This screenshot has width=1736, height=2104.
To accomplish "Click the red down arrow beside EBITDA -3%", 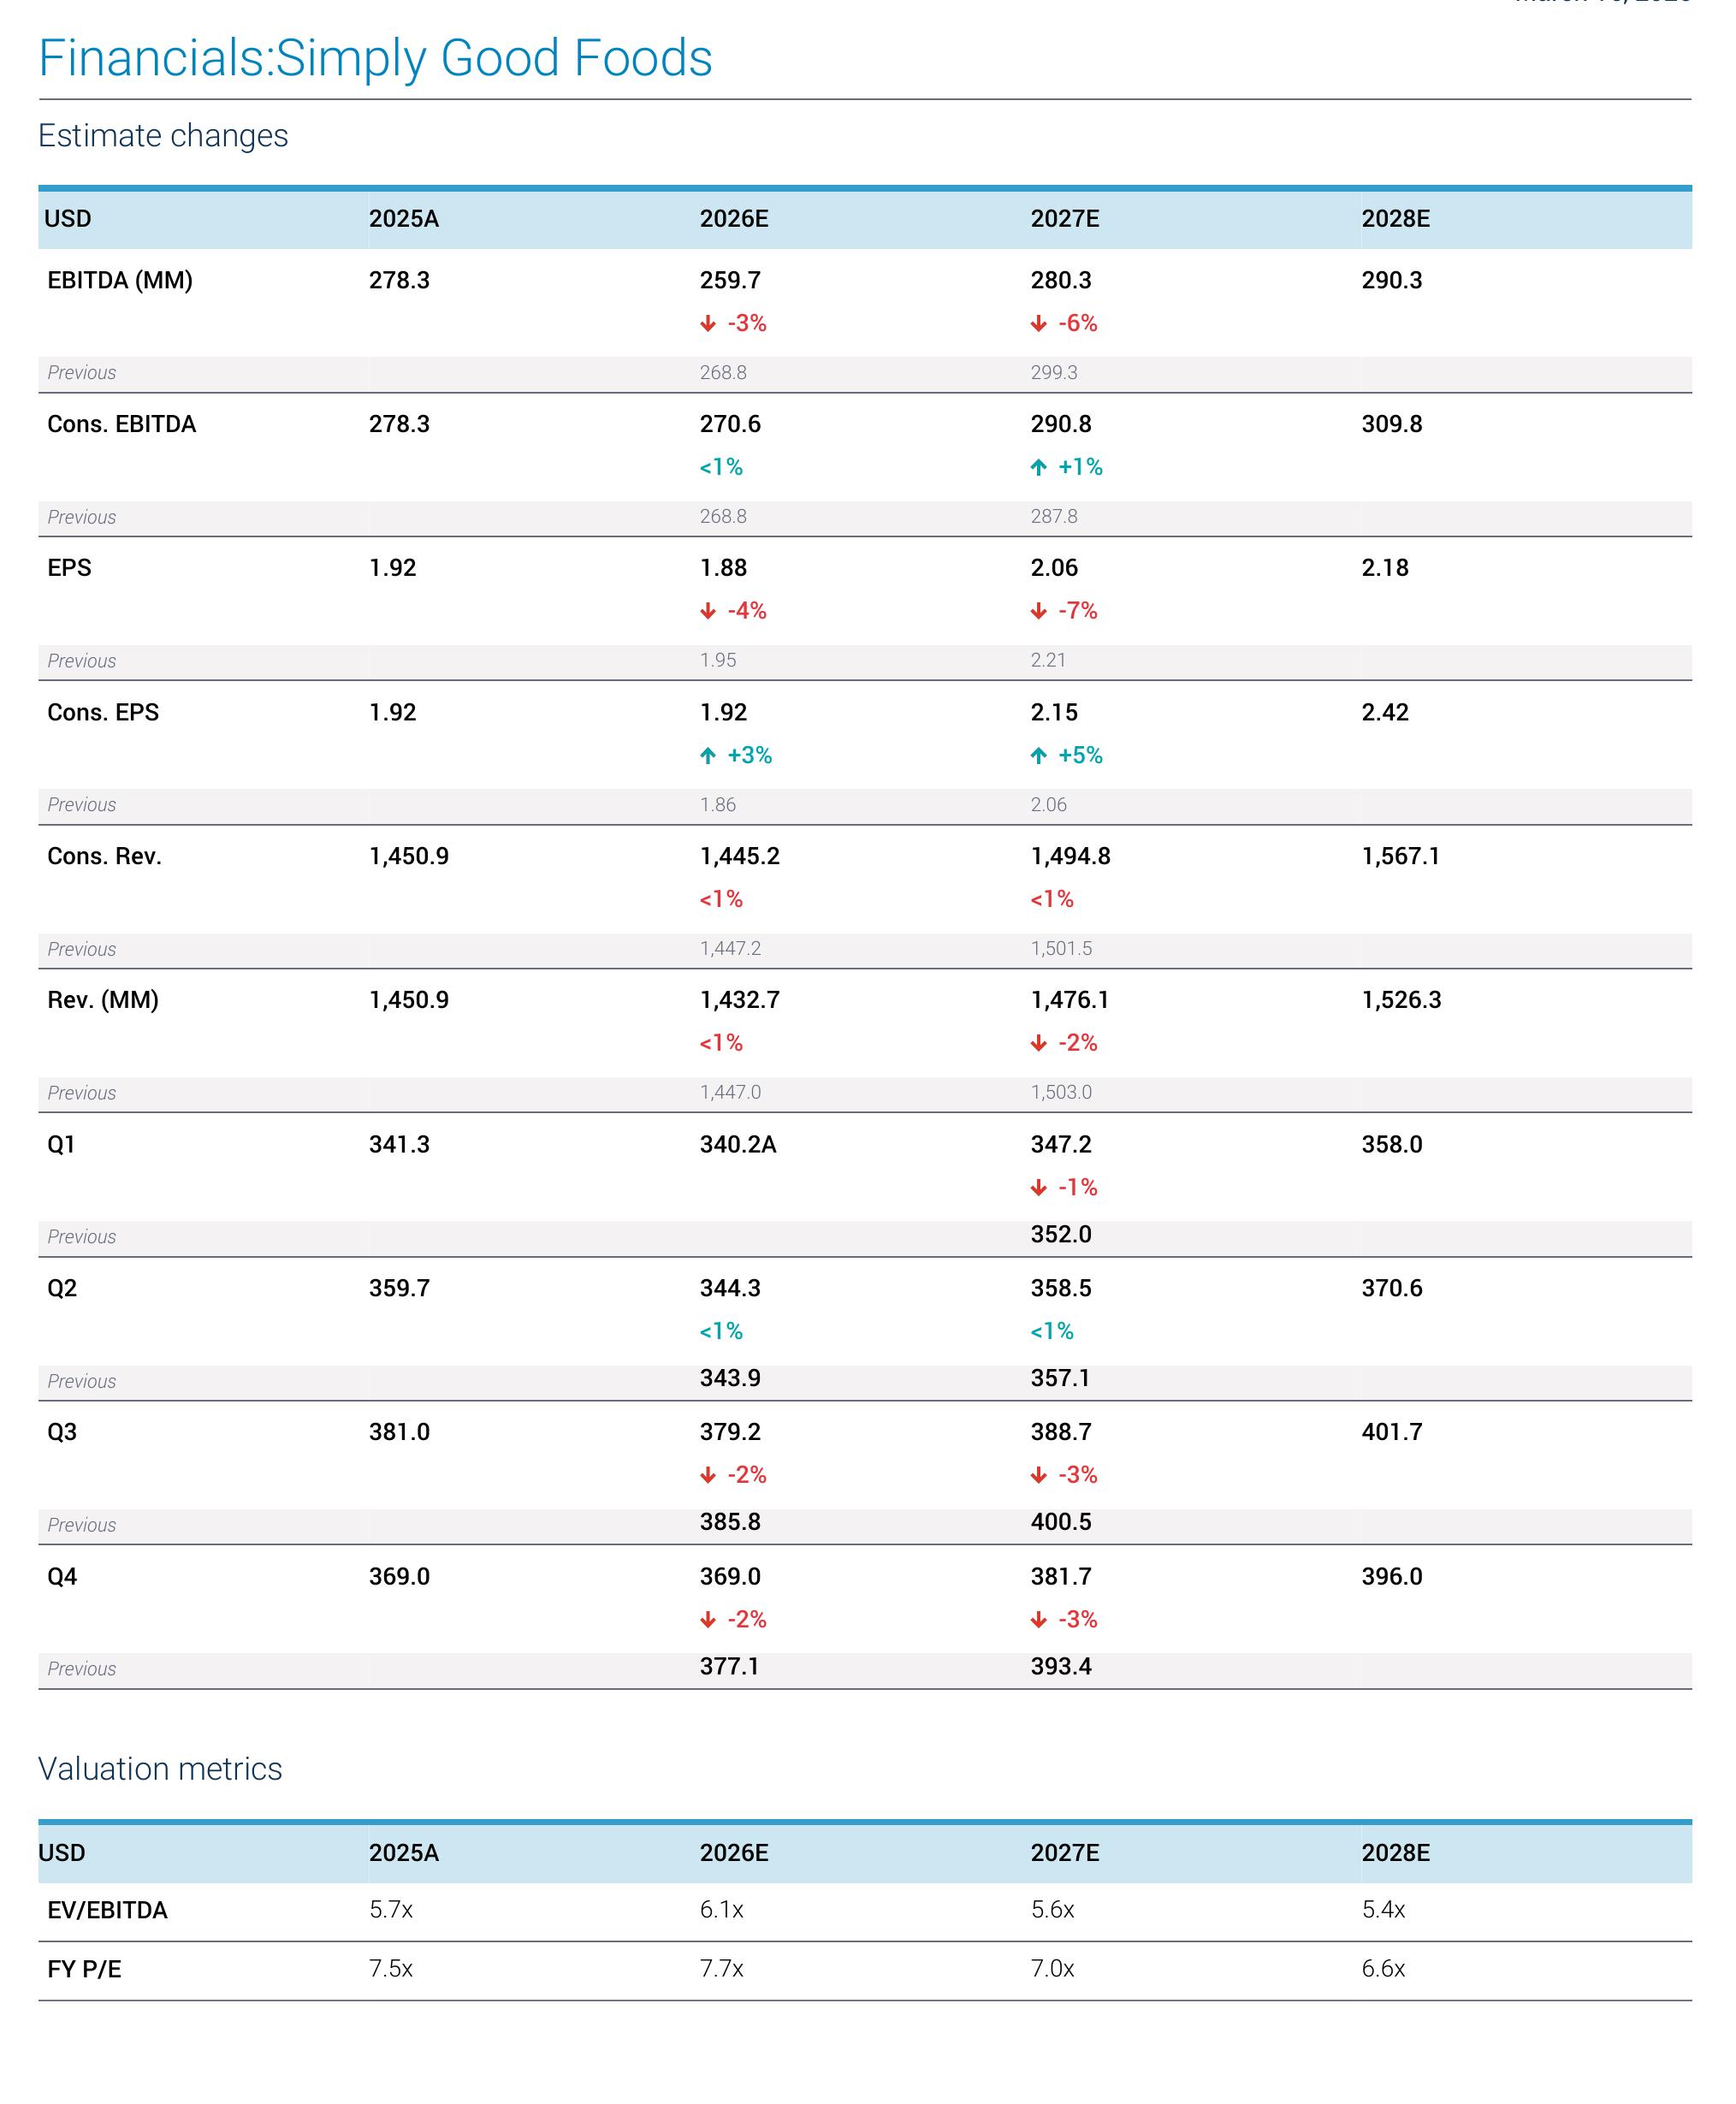I will [x=708, y=323].
